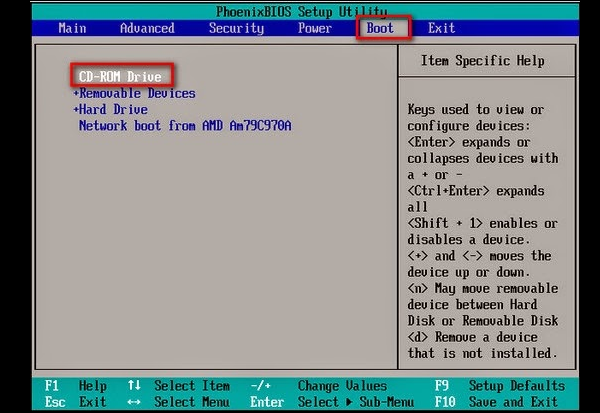Expand the Removable Devices entry
This screenshot has width=600, height=413.
(x=134, y=93)
